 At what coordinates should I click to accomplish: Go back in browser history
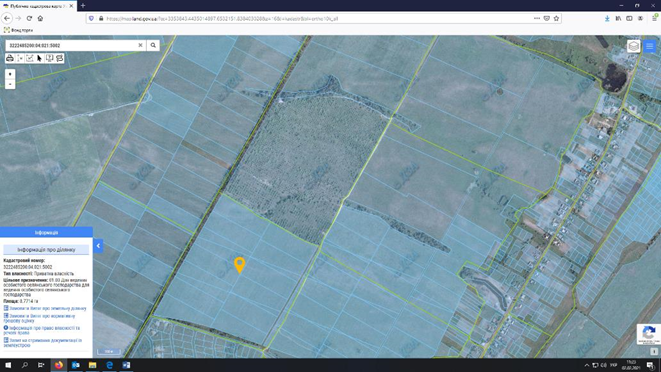click(x=7, y=18)
